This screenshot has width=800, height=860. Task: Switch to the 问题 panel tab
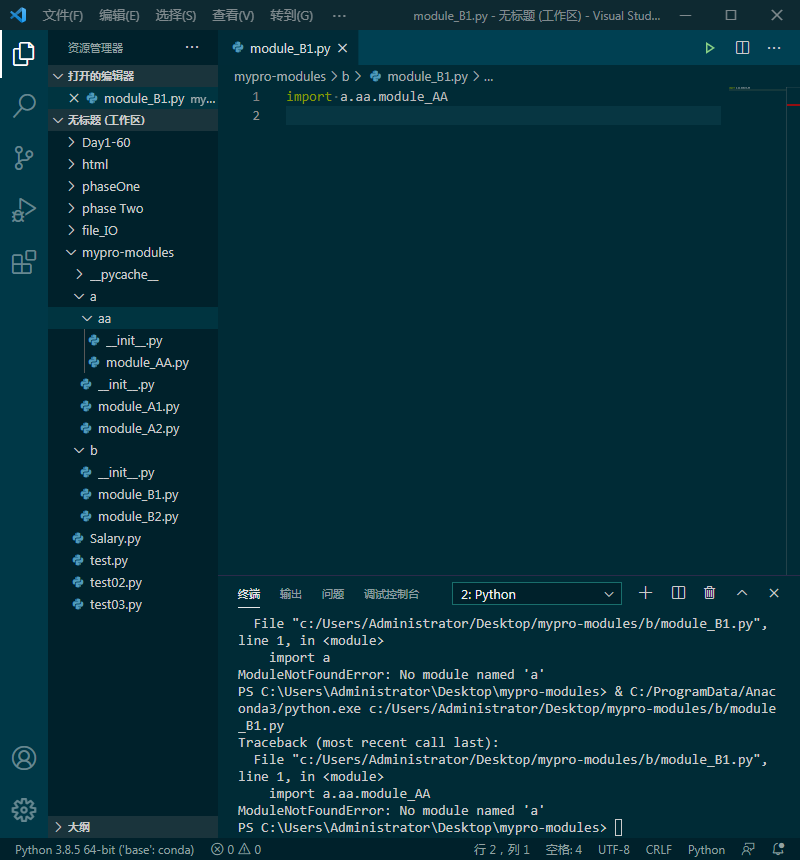pos(333,594)
